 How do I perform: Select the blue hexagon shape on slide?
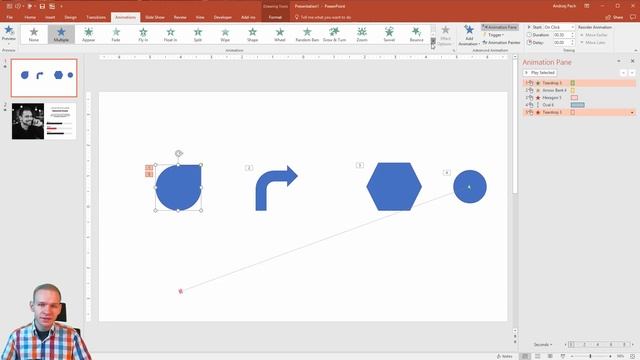tap(394, 187)
